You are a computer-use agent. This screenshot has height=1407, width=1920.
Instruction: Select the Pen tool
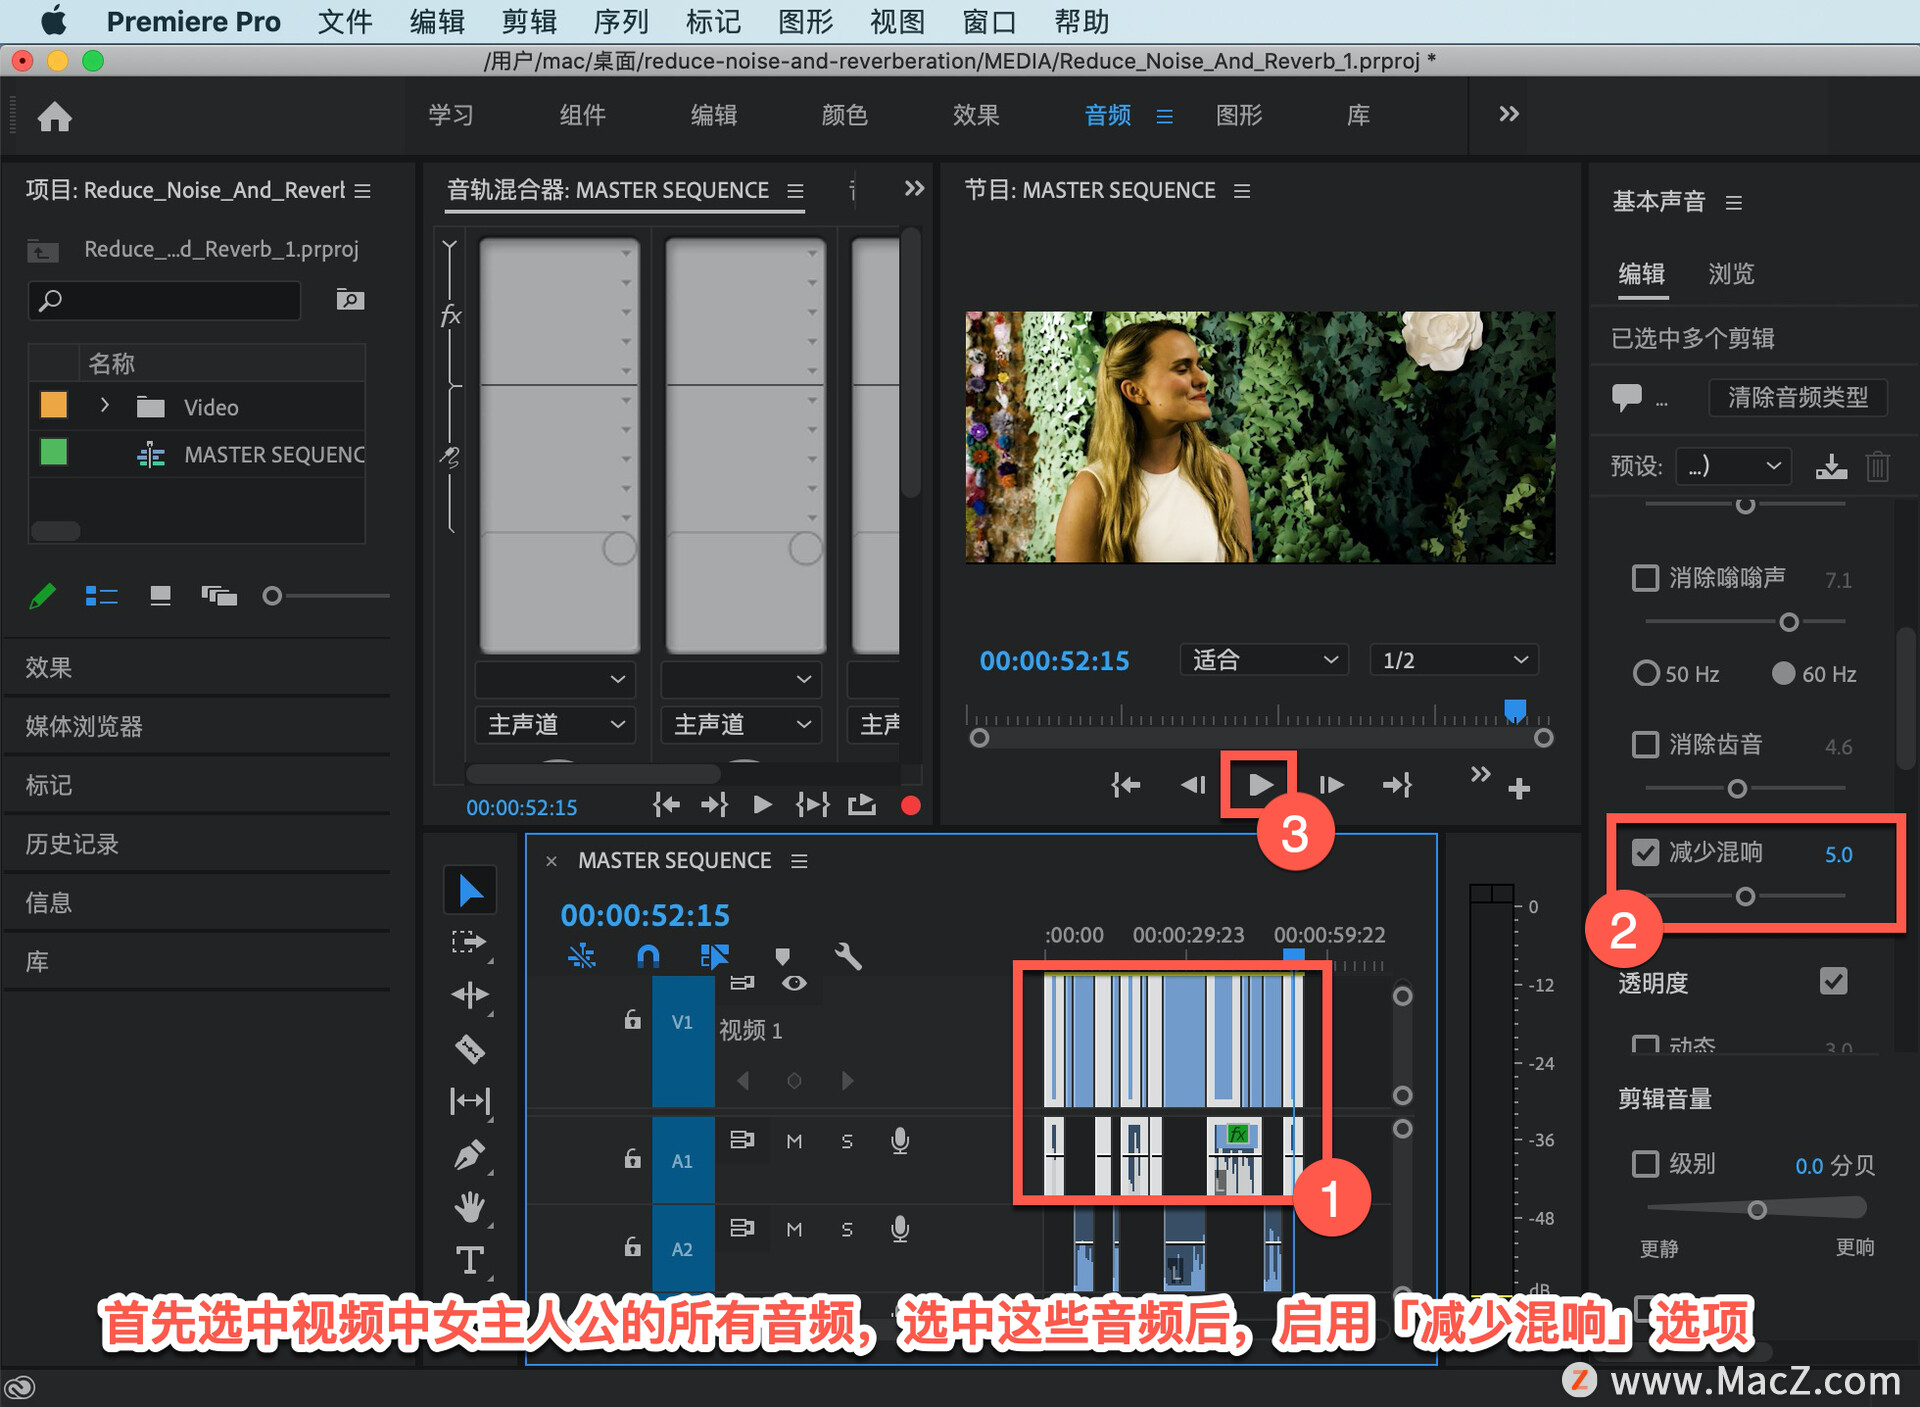[x=469, y=1155]
